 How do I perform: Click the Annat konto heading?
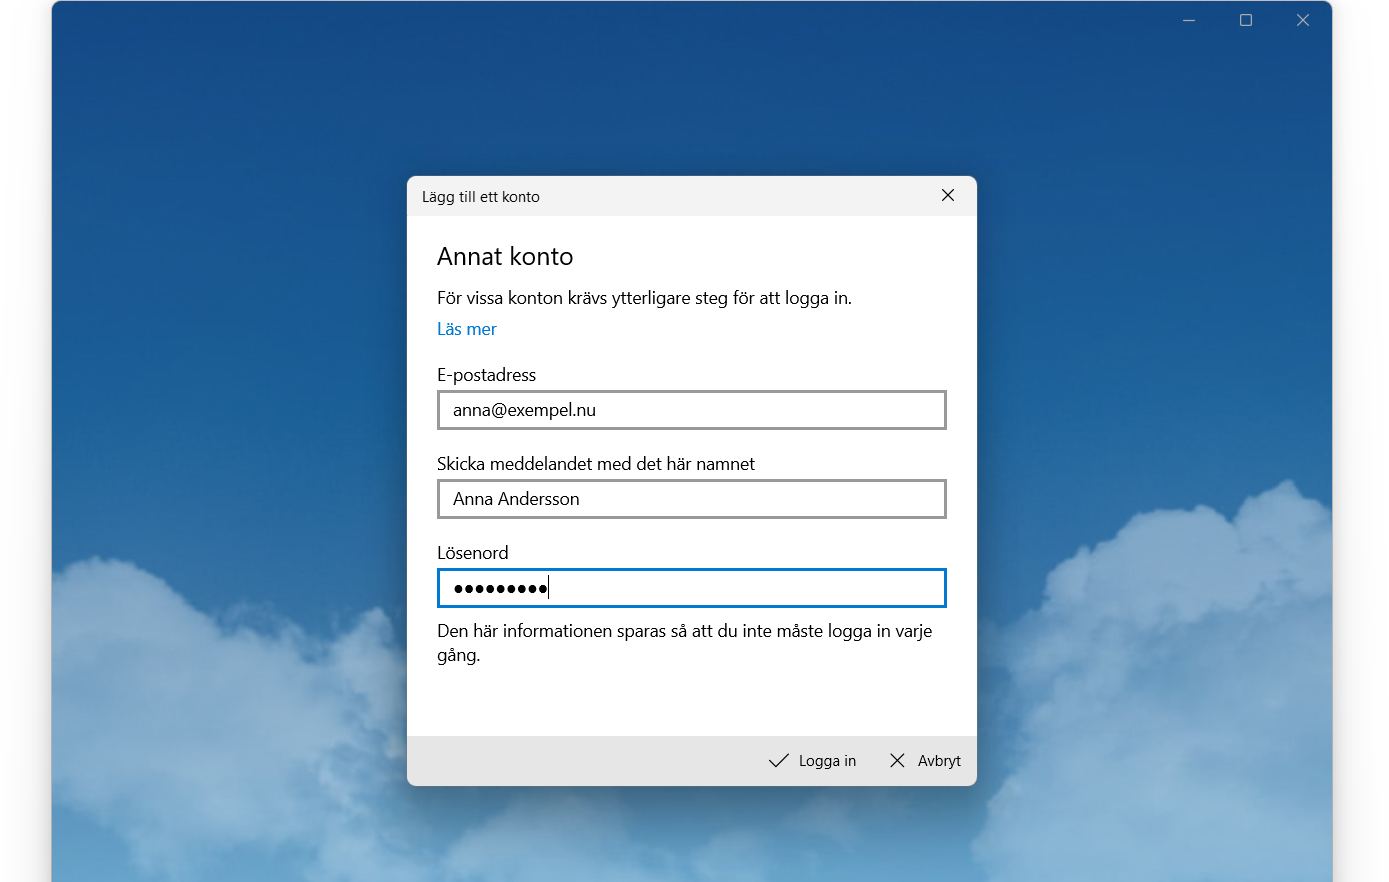point(504,256)
